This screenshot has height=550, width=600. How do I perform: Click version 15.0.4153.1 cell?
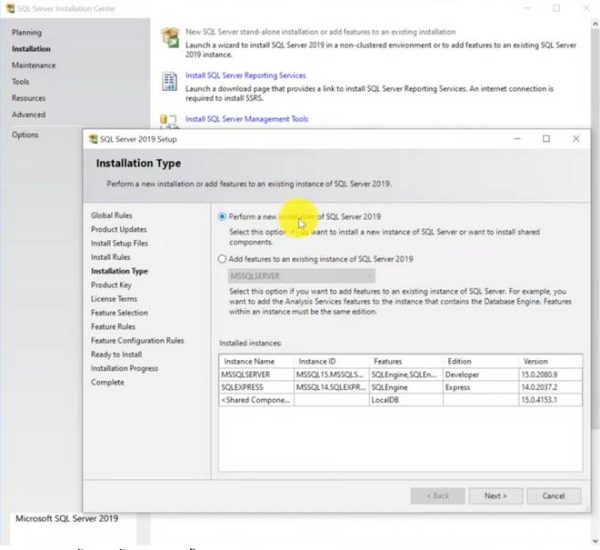pyautogui.click(x=550, y=400)
